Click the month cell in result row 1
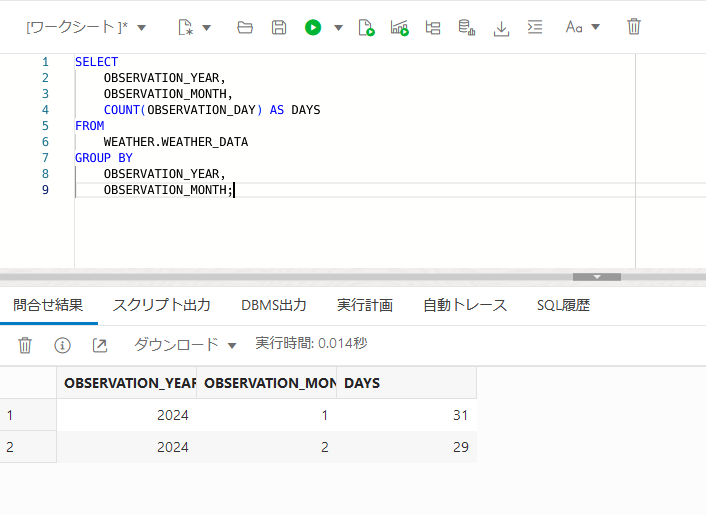 pos(267,415)
